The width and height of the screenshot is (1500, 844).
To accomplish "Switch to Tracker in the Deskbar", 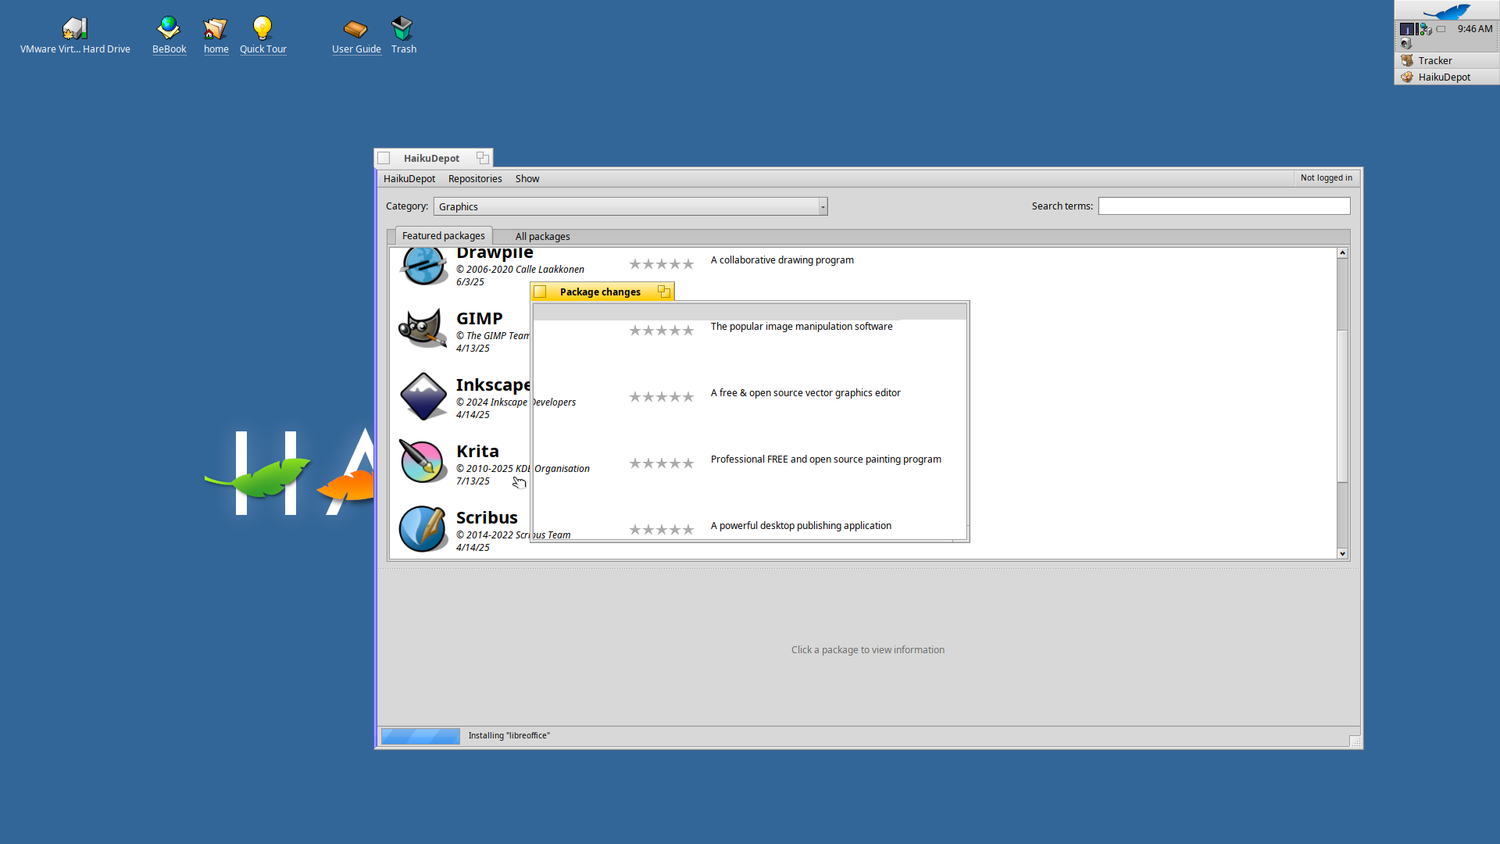I will coord(1447,61).
